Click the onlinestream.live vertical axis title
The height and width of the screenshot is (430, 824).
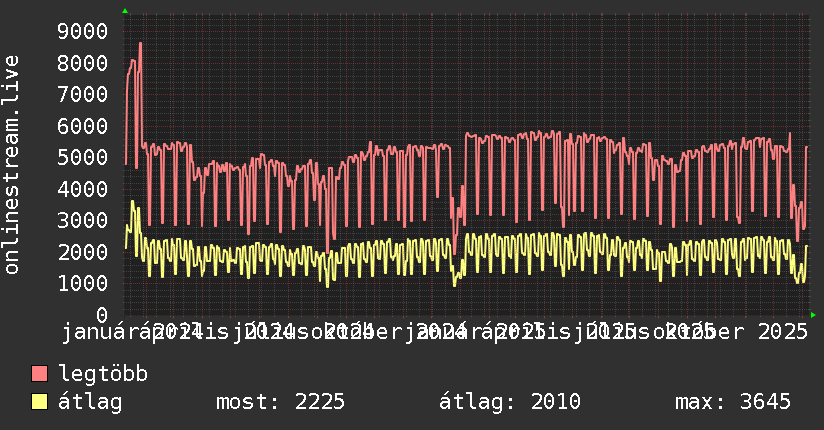click(11, 165)
